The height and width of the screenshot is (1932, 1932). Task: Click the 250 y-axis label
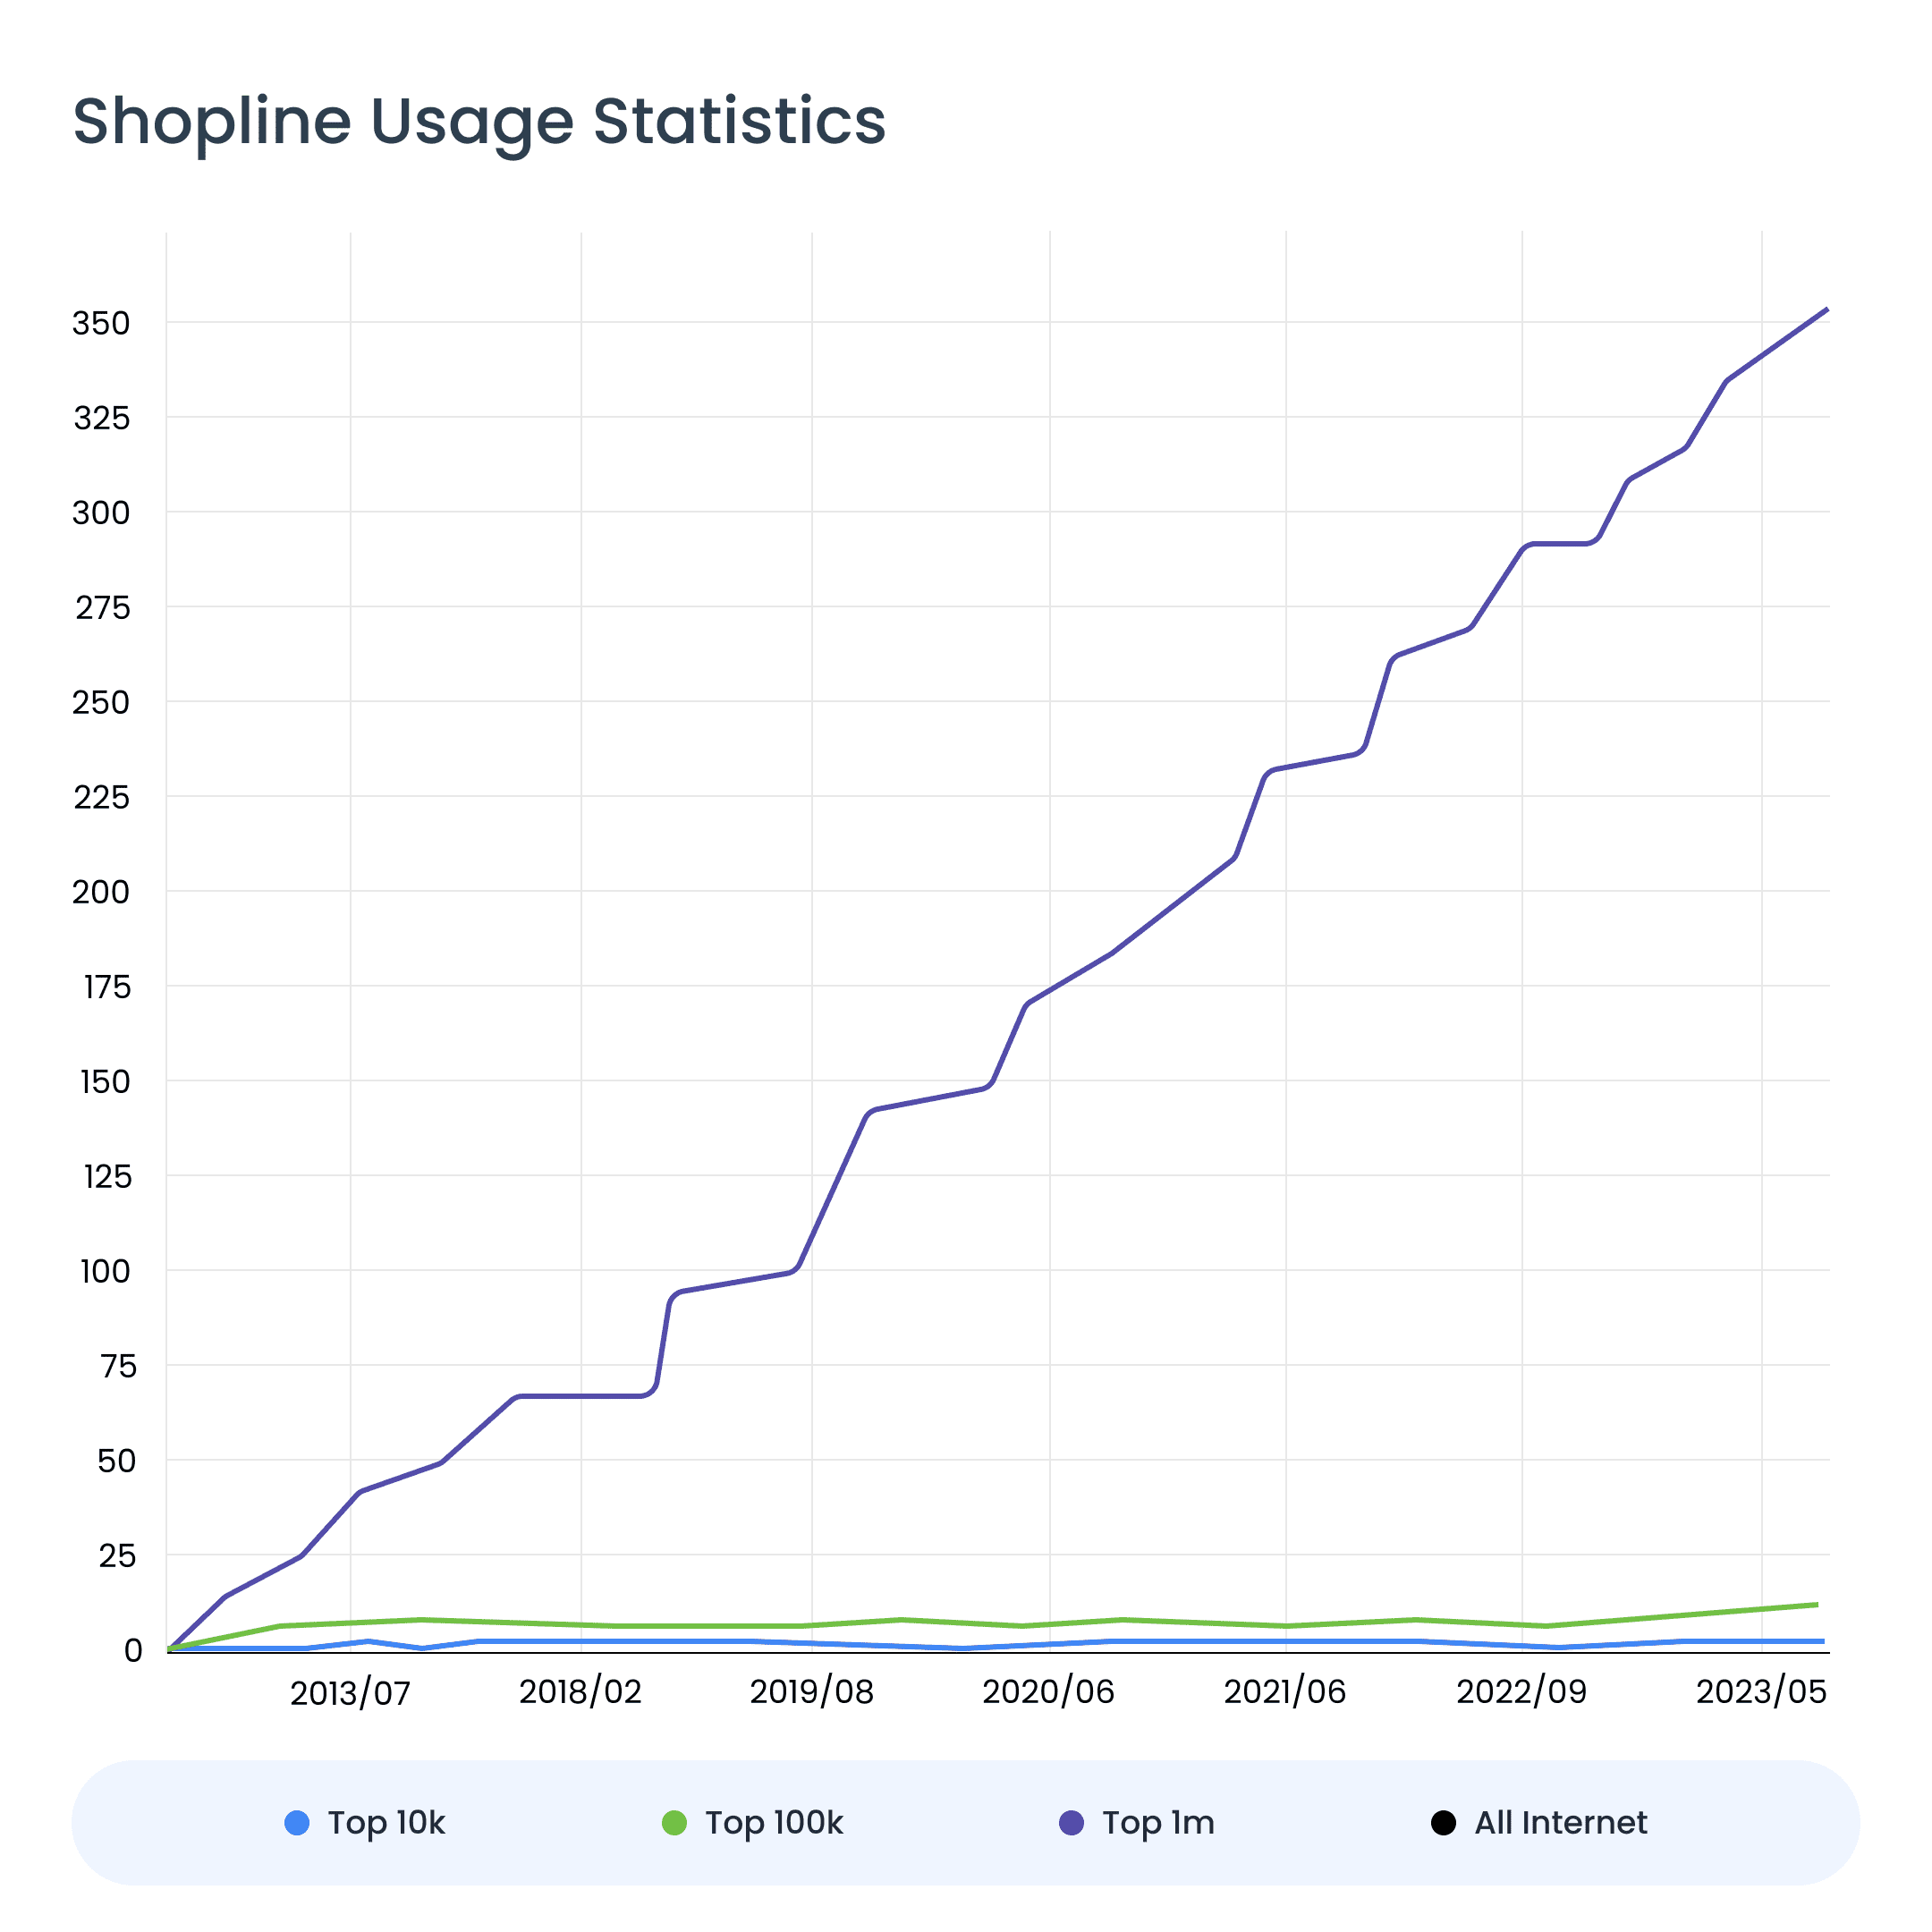pos(101,702)
